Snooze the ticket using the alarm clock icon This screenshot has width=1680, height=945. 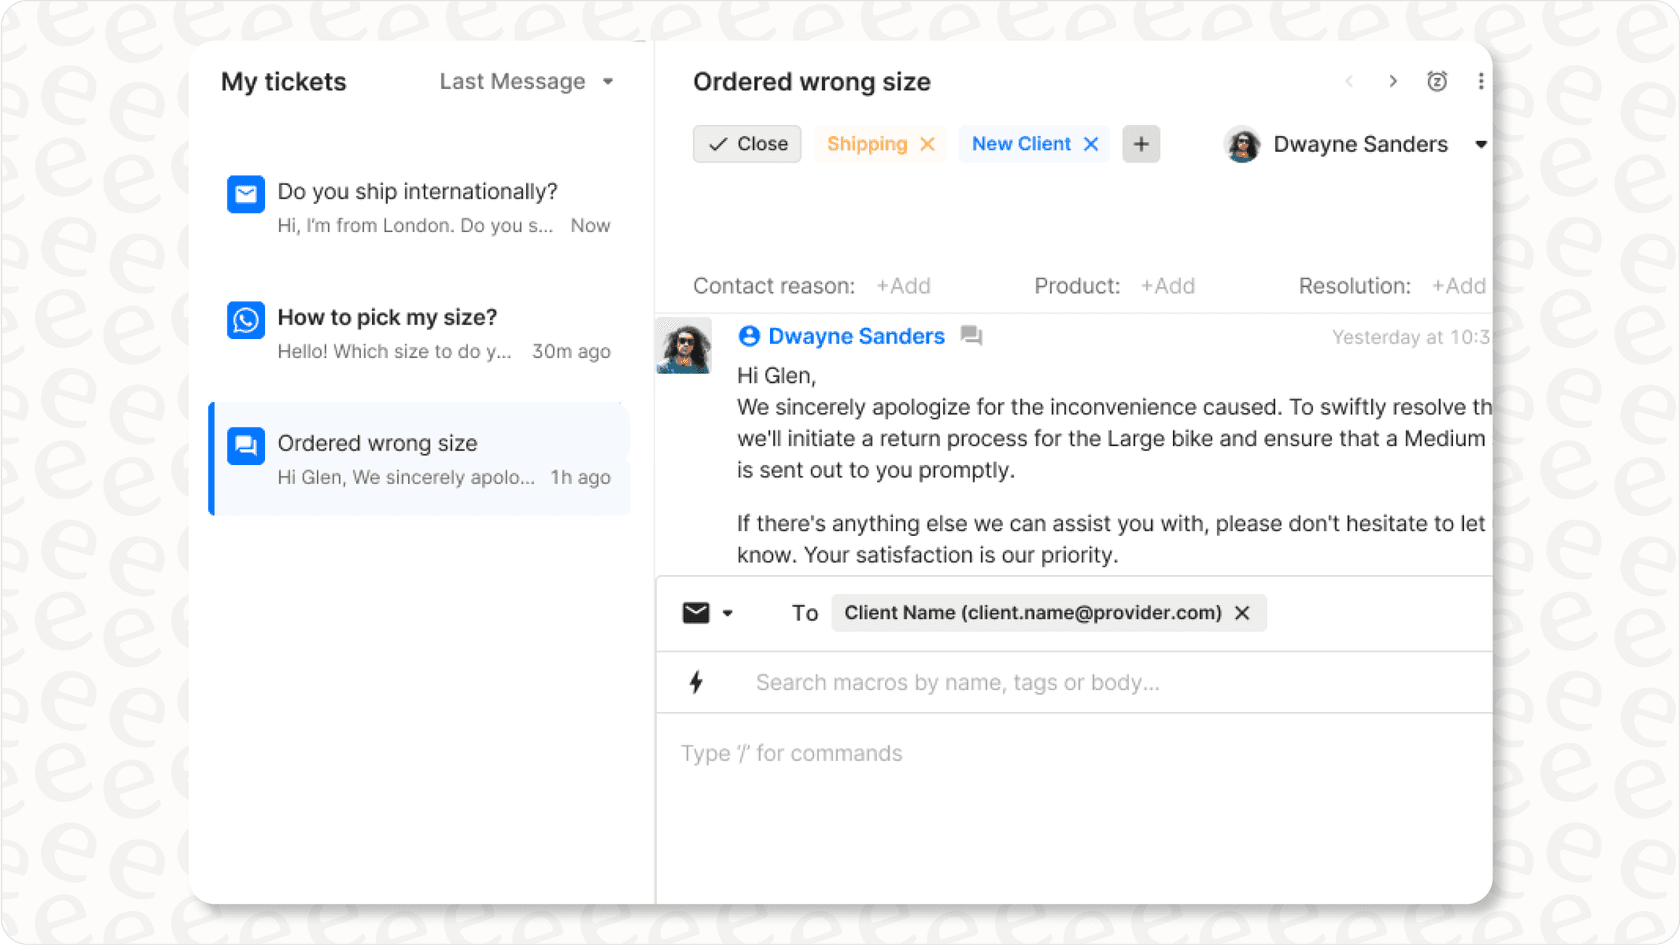[1437, 81]
